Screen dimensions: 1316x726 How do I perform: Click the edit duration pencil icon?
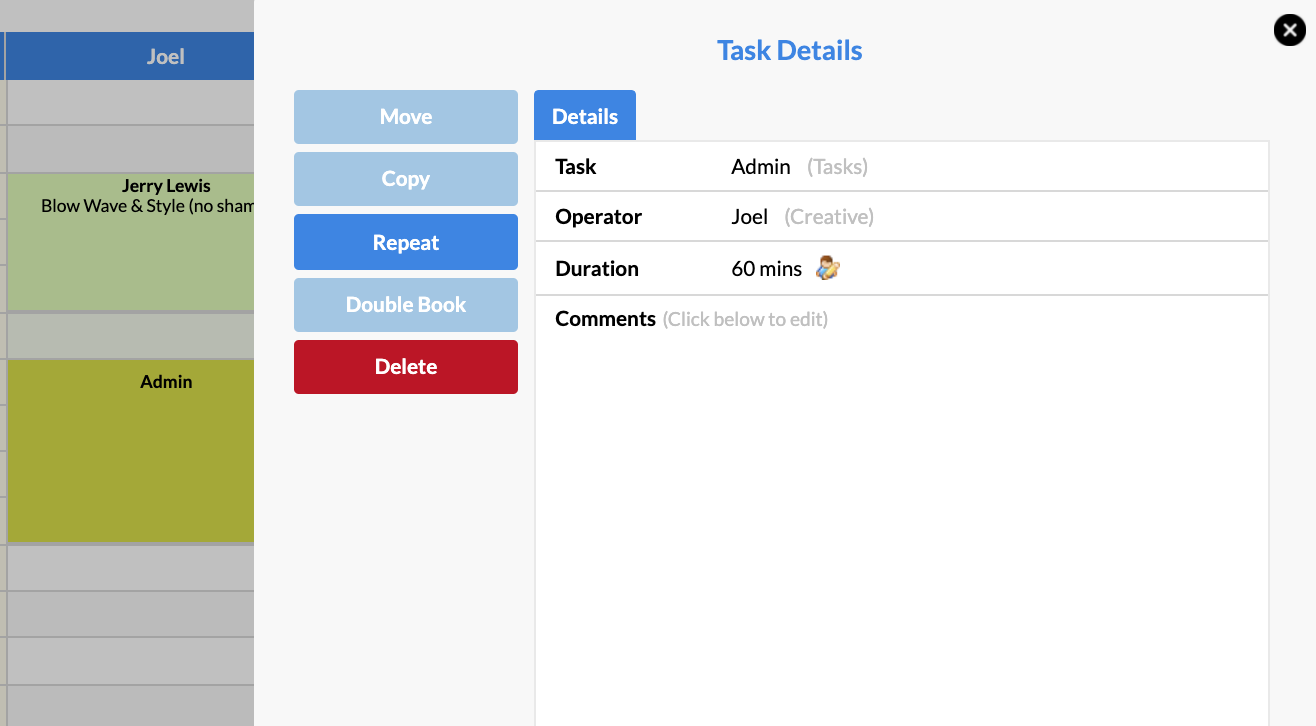(826, 268)
